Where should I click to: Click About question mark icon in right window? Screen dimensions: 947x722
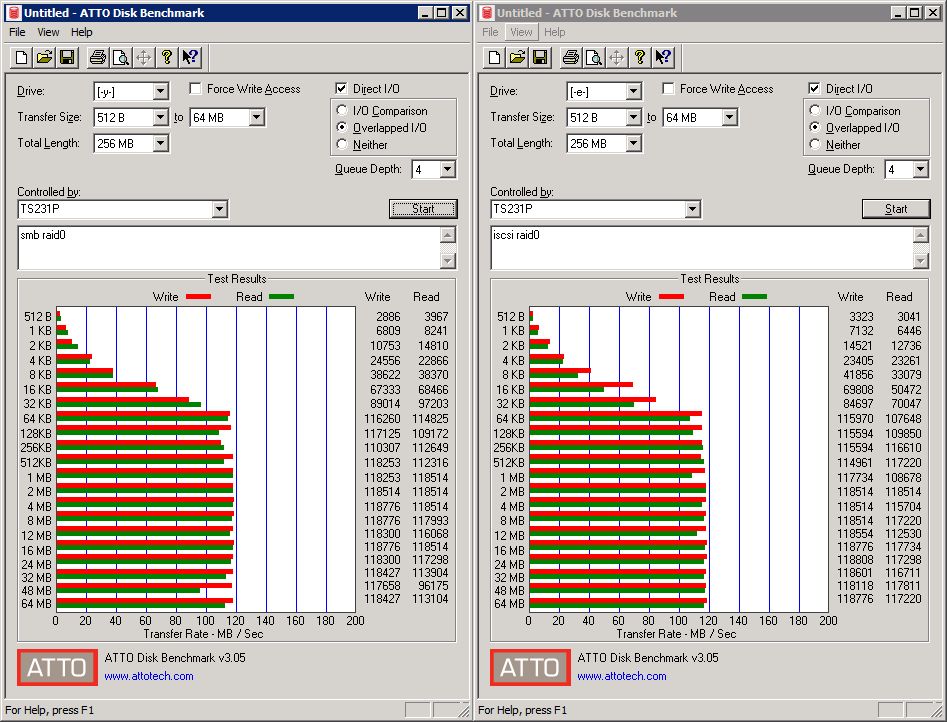pos(640,57)
